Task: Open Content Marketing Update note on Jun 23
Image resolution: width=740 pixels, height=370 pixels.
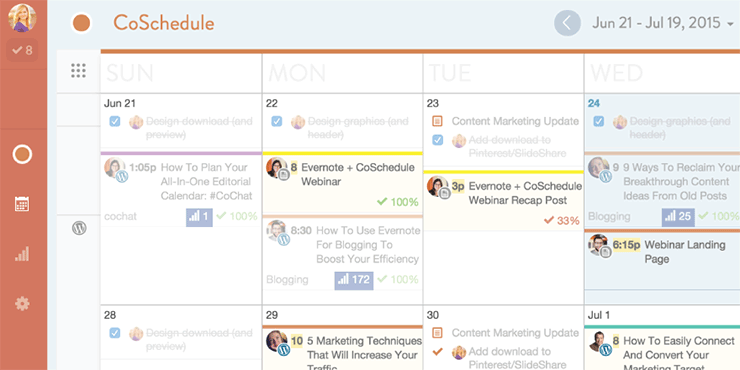Action: [x=515, y=121]
